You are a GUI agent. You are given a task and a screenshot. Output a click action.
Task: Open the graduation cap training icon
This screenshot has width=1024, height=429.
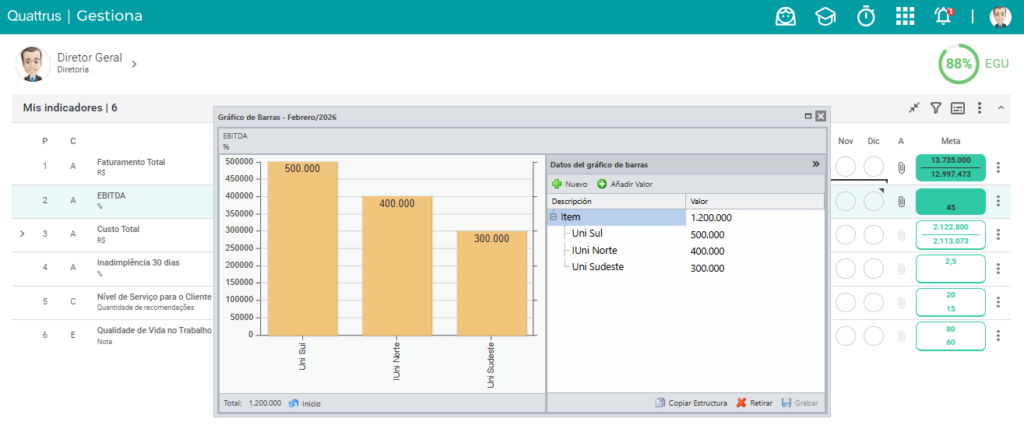[x=825, y=17]
